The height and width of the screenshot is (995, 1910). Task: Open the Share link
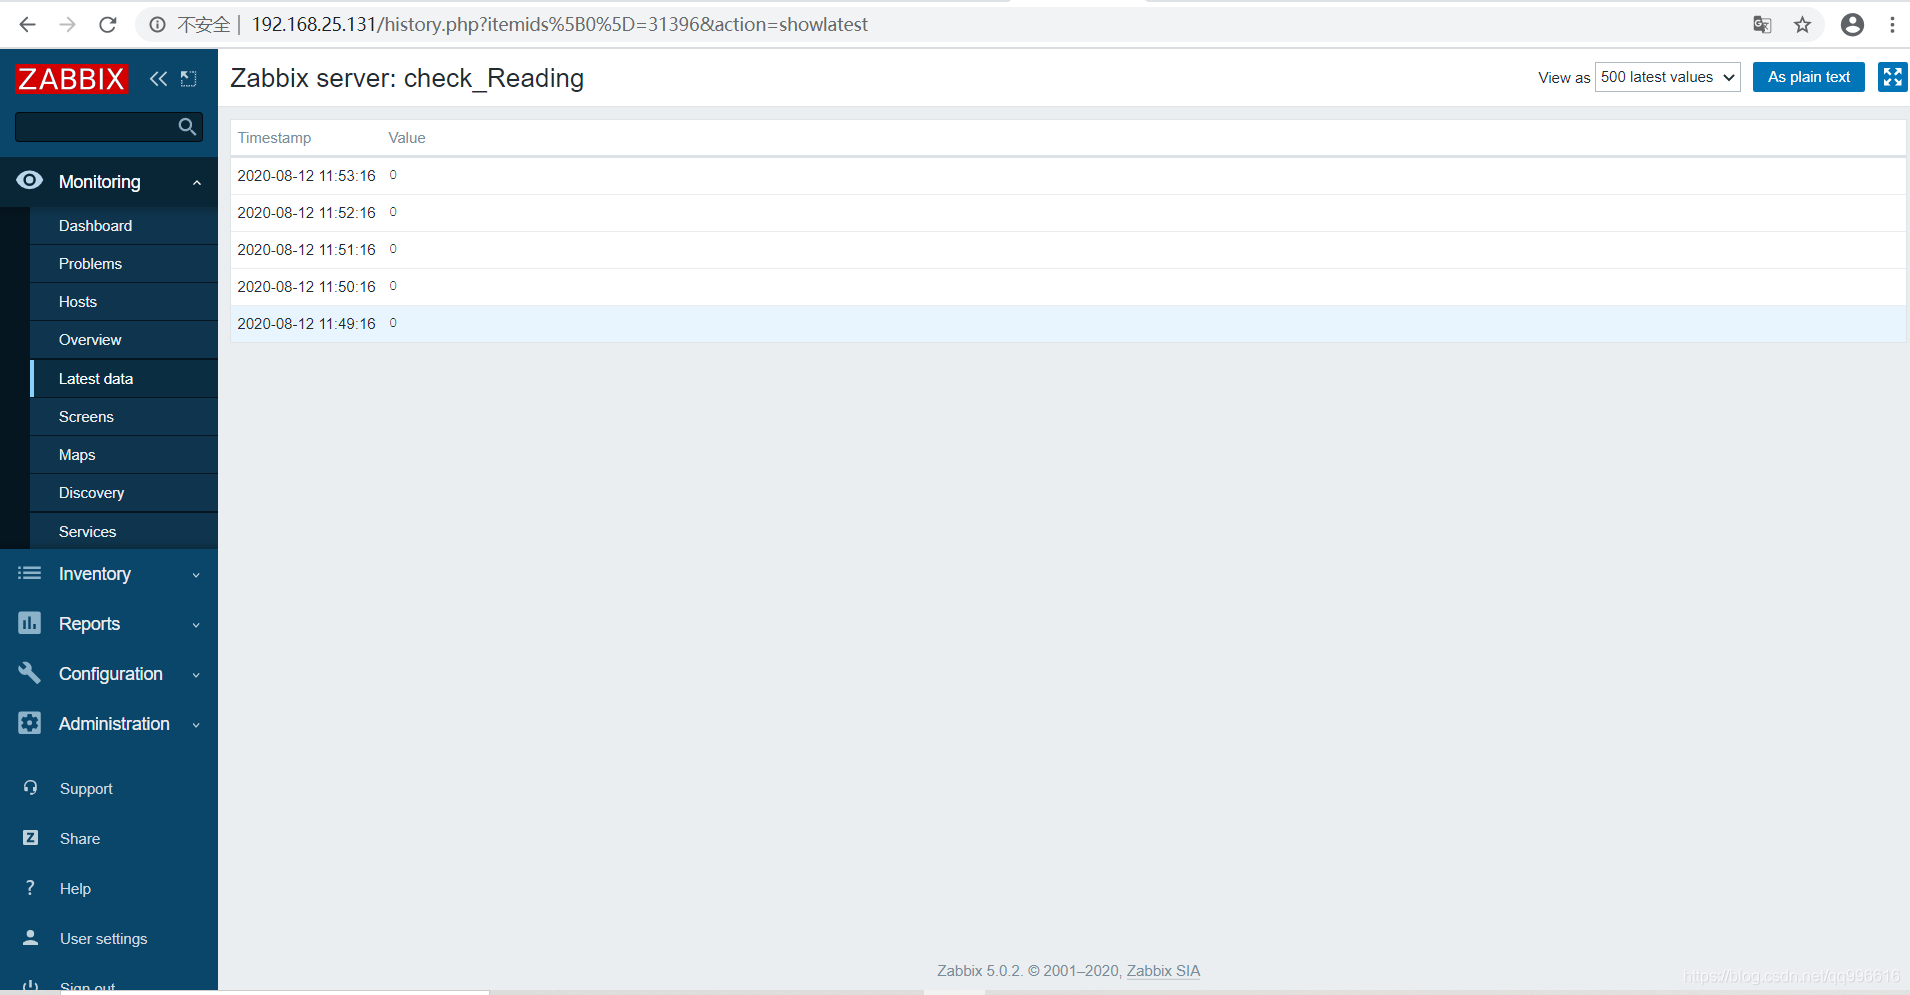(x=80, y=839)
